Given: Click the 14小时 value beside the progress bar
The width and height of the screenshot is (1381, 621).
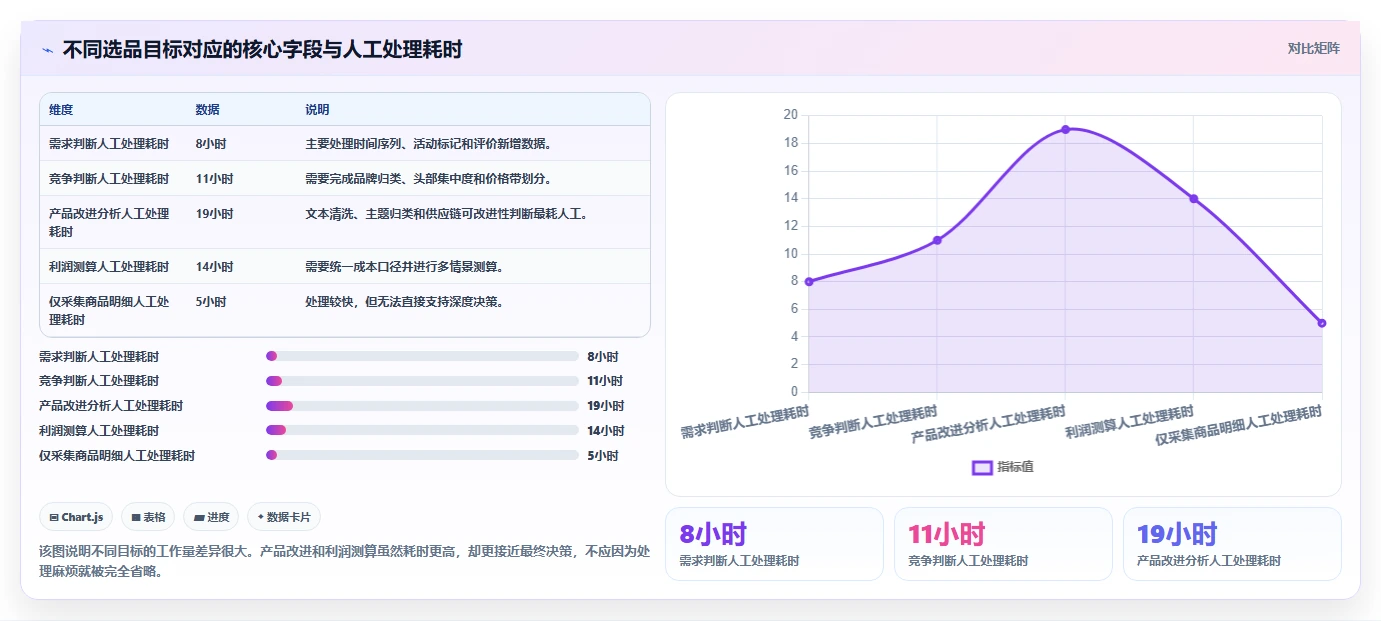Looking at the screenshot, I should pyautogui.click(x=605, y=431).
